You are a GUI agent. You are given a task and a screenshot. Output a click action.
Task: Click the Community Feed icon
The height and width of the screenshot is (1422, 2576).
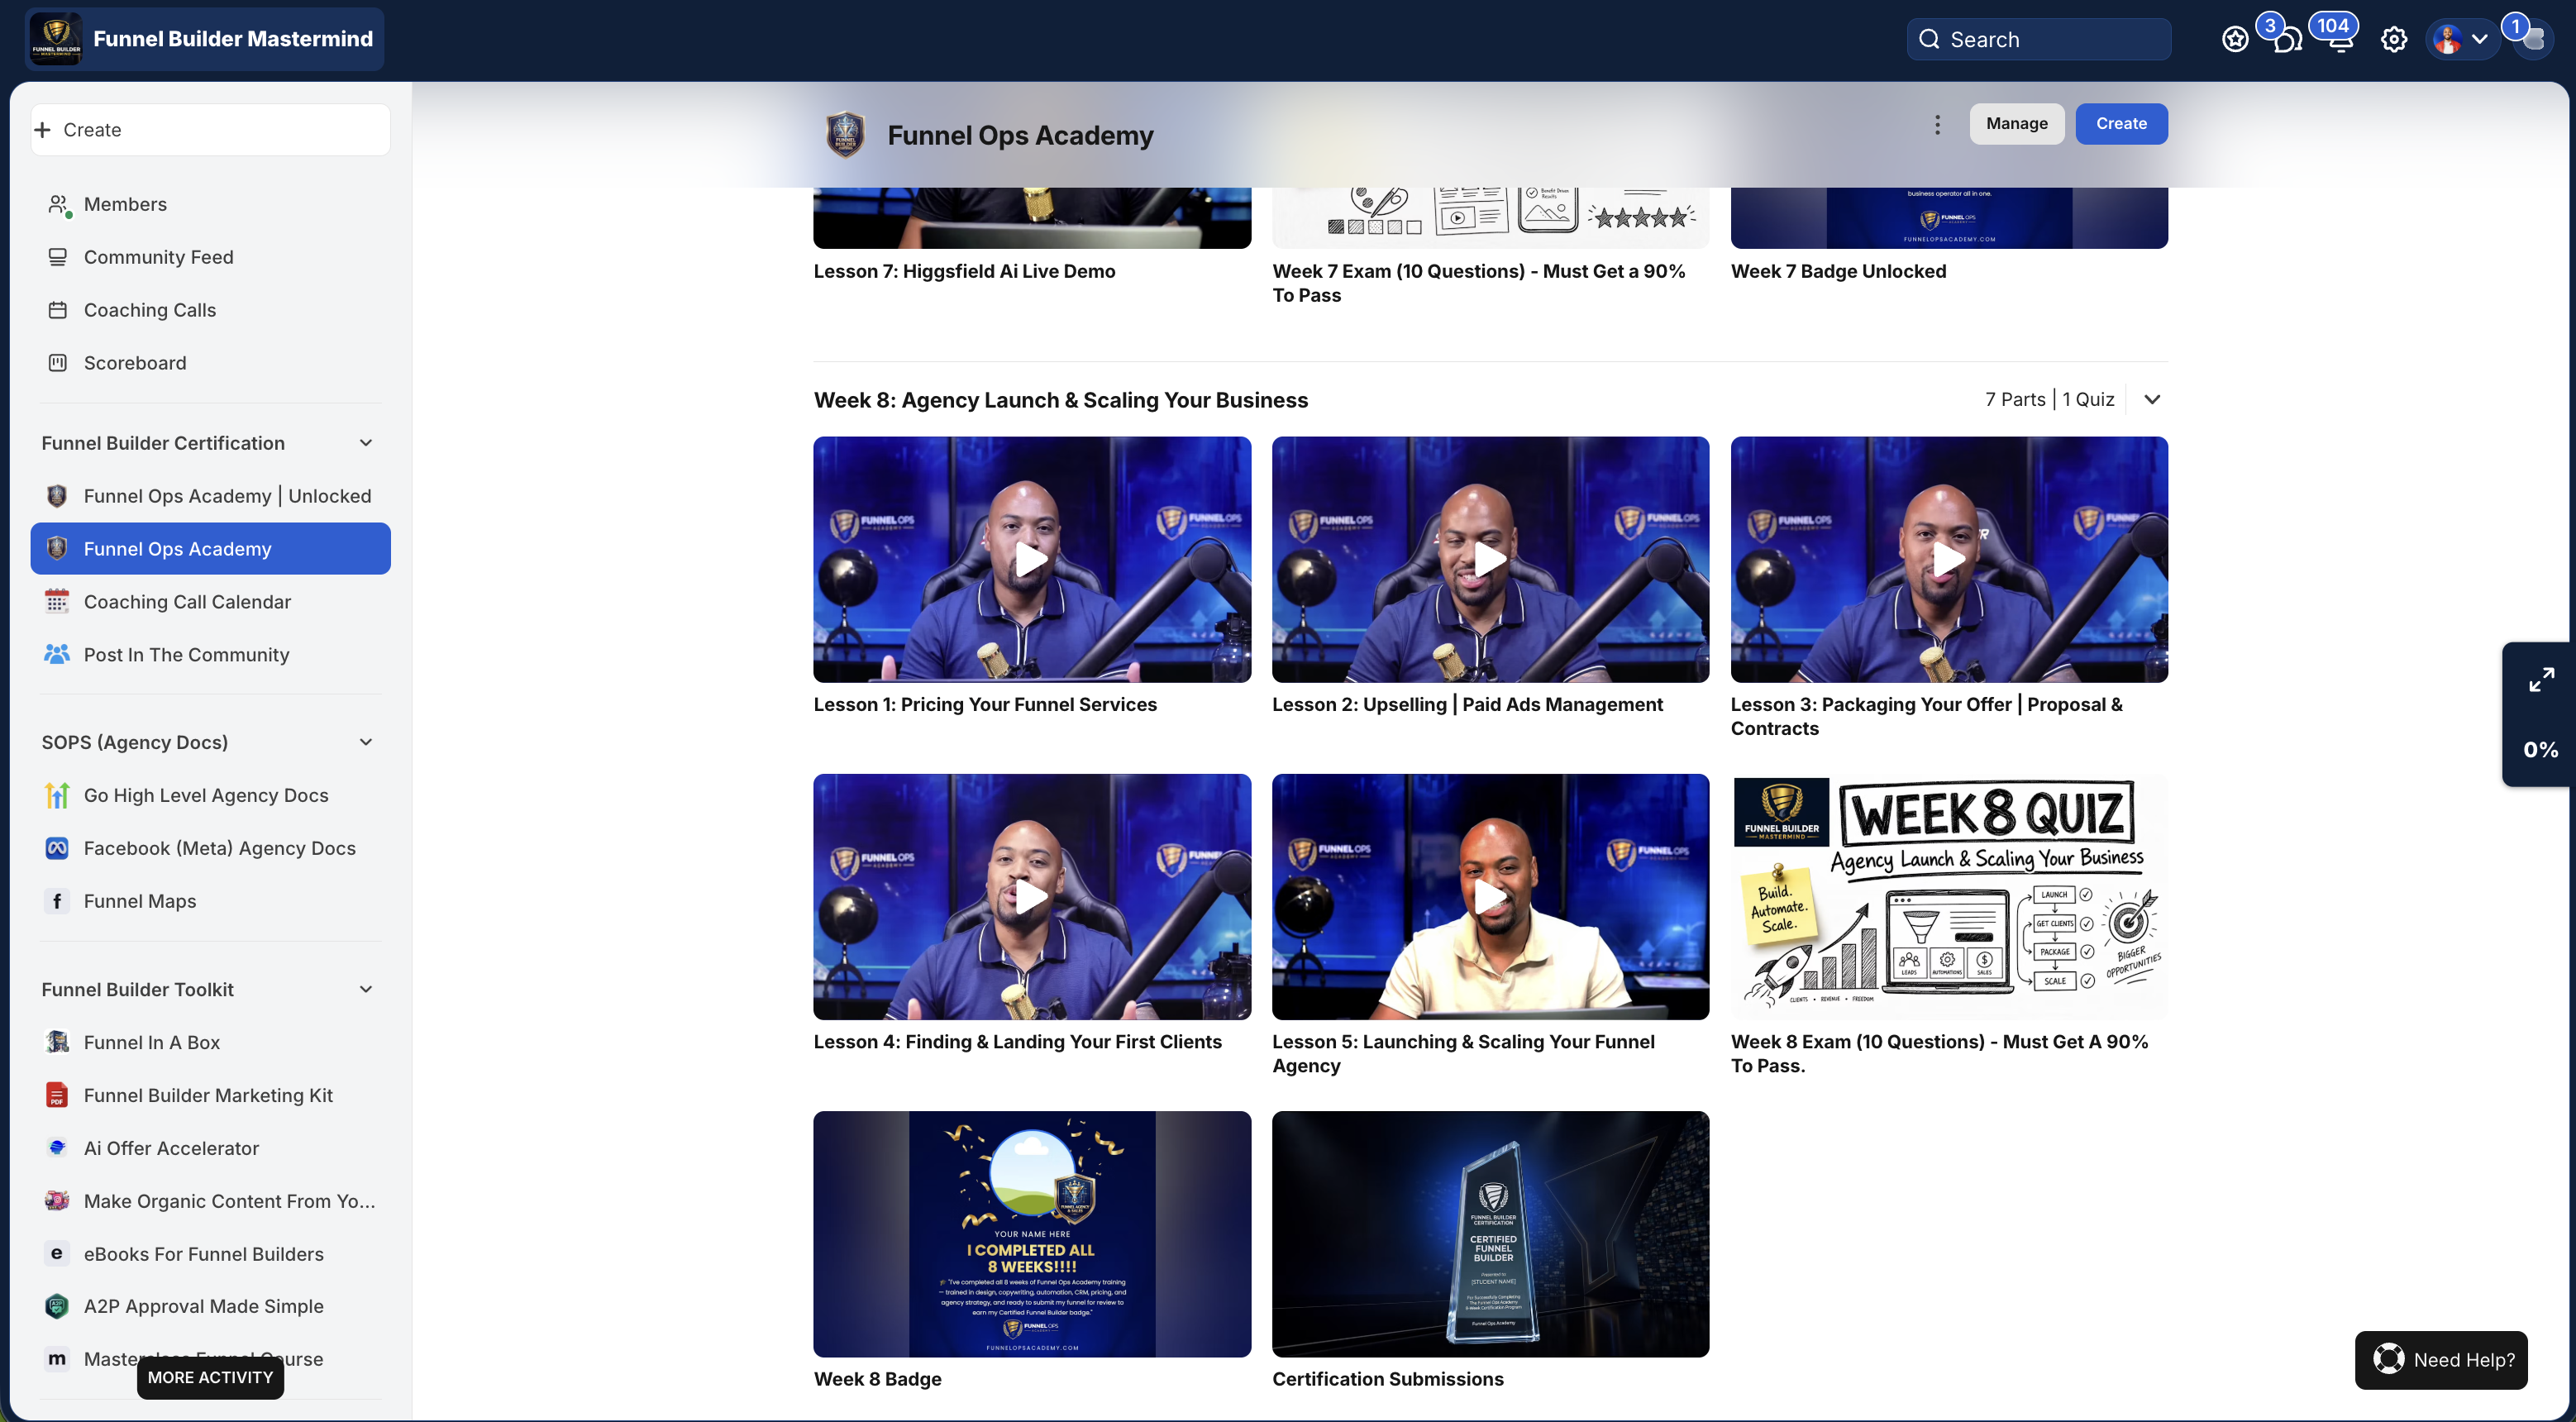pos(58,257)
